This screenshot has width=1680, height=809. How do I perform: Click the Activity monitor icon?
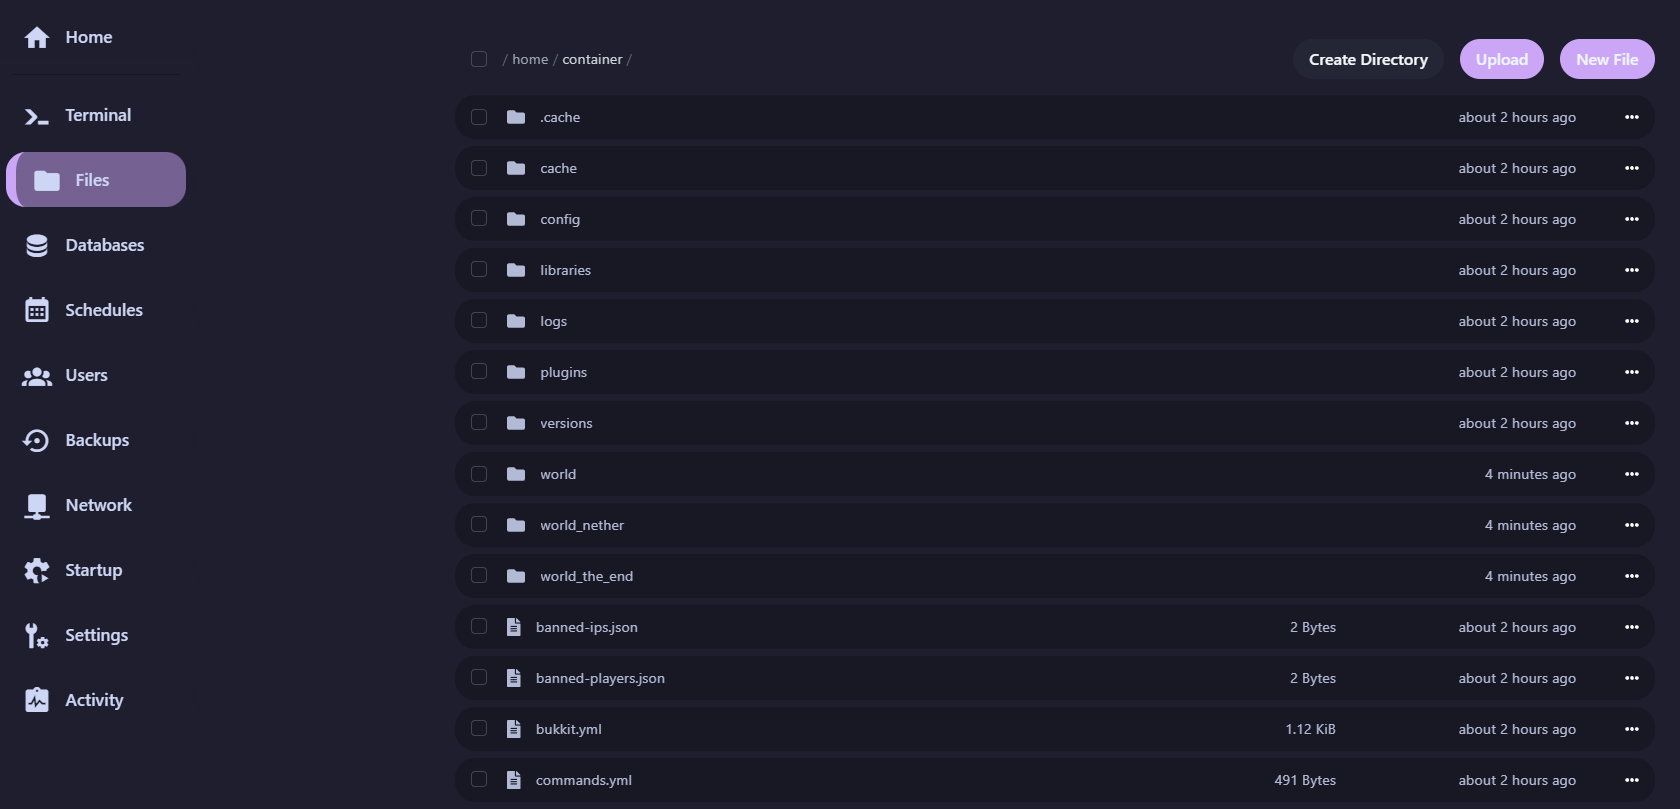[x=37, y=701]
